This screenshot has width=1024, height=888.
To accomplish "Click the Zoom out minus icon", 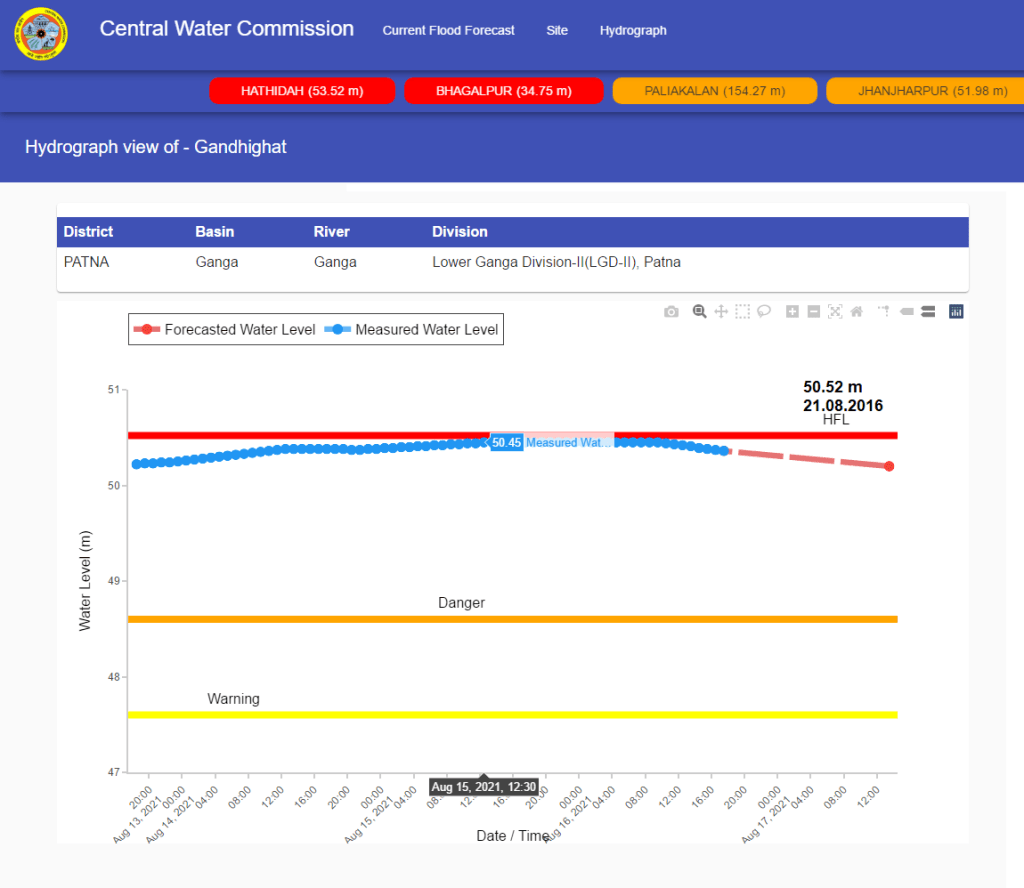I will [x=813, y=312].
